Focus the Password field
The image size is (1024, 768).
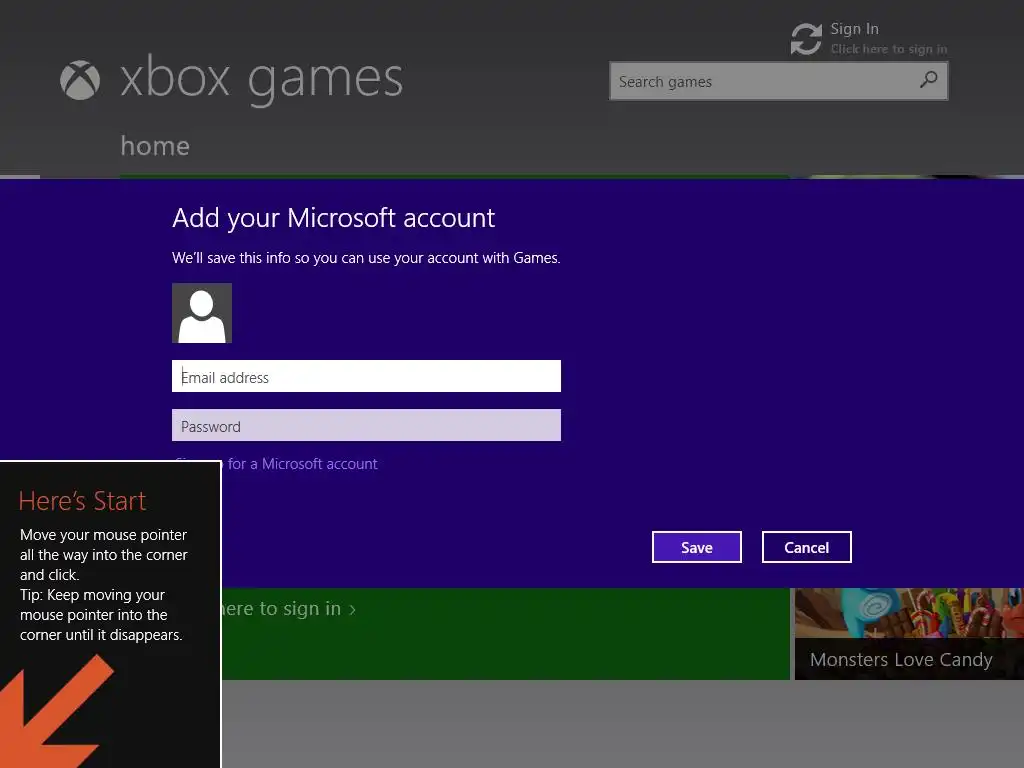pyautogui.click(x=366, y=425)
